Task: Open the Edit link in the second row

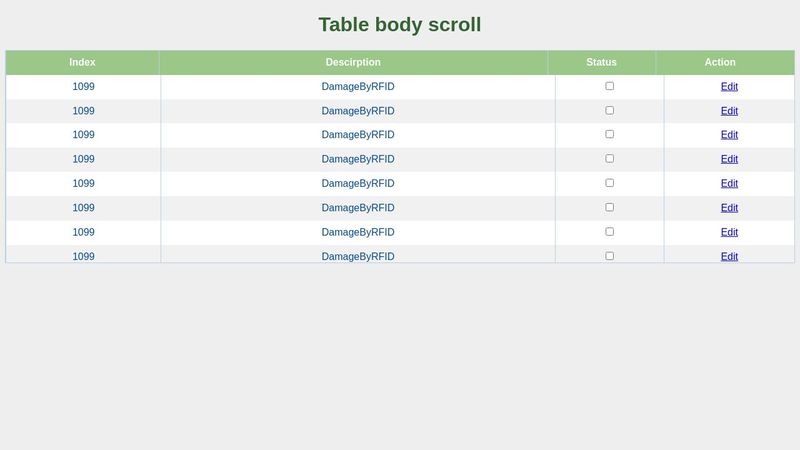Action: pyautogui.click(x=729, y=111)
